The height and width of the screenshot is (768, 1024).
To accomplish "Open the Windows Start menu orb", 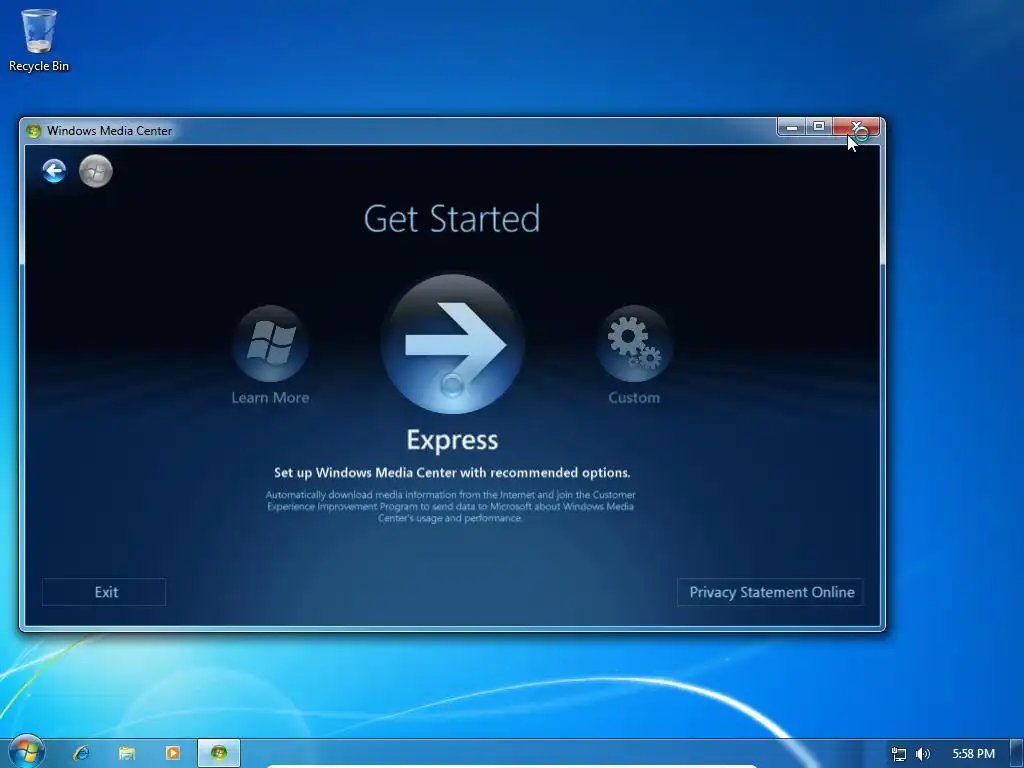I will pyautogui.click(x=26, y=752).
